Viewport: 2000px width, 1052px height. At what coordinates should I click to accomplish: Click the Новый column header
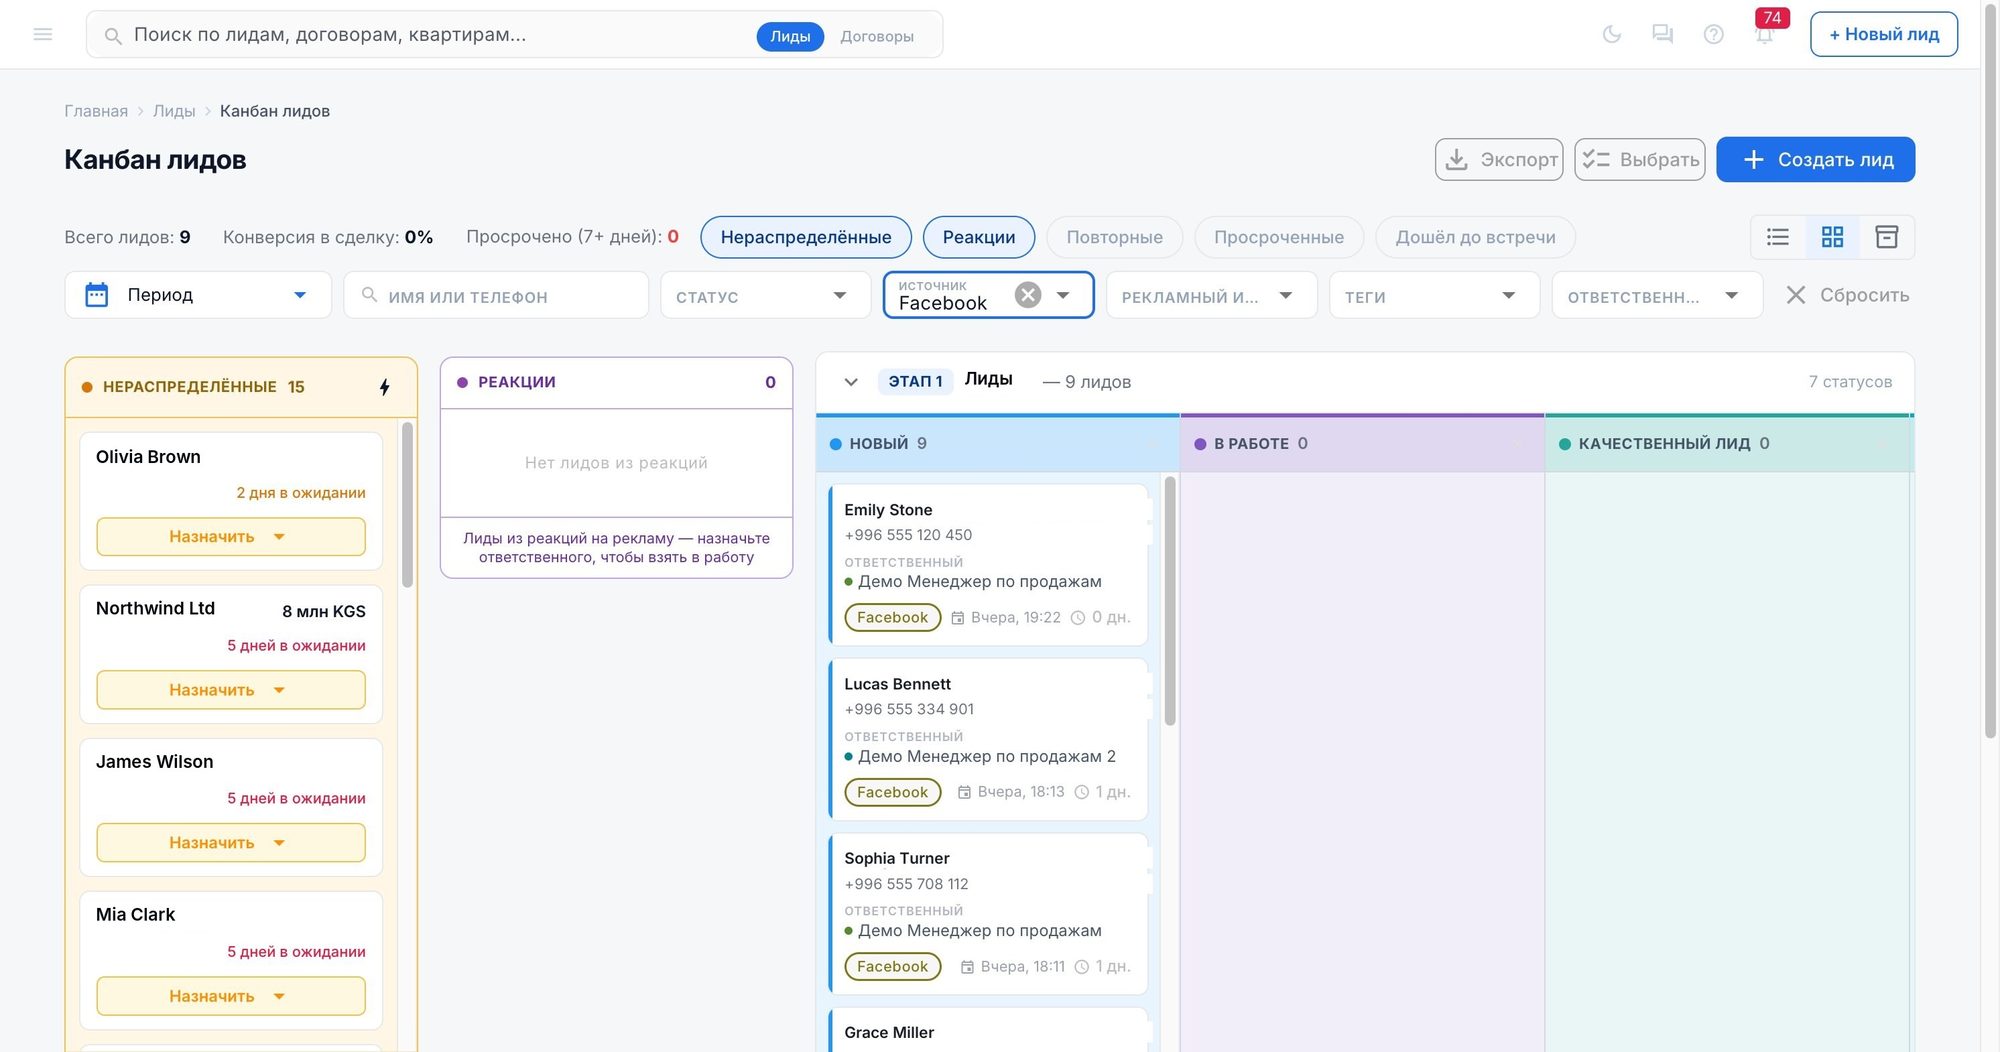(998, 443)
